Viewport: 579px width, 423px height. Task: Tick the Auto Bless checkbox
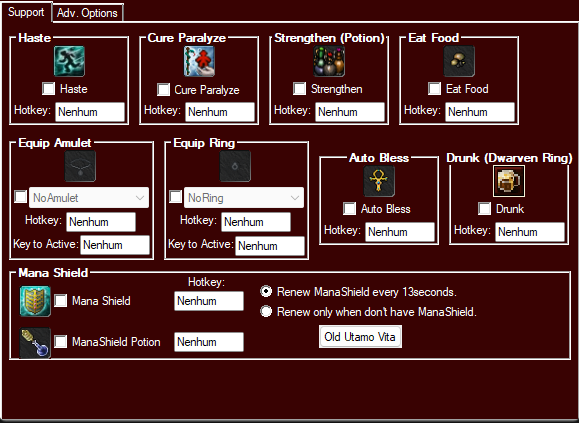click(x=349, y=209)
